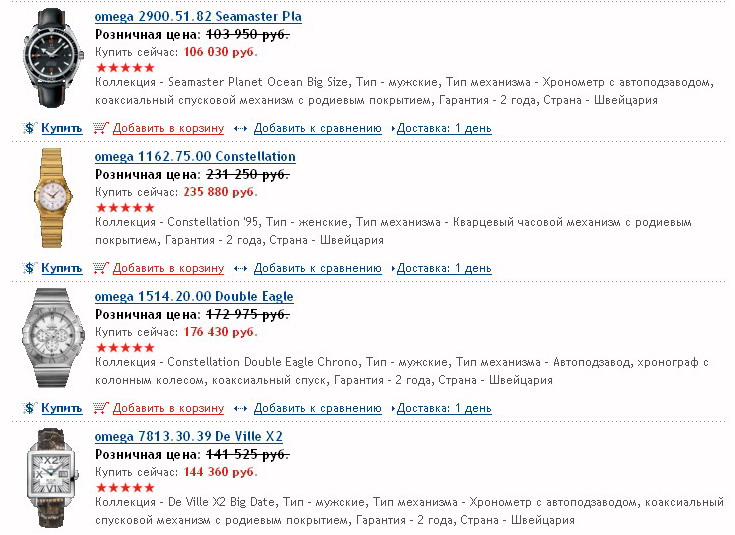Viewport: 735px width, 535px height.
Task: Click Добавить к сравнению for Double Eagle
Action: tap(317, 408)
